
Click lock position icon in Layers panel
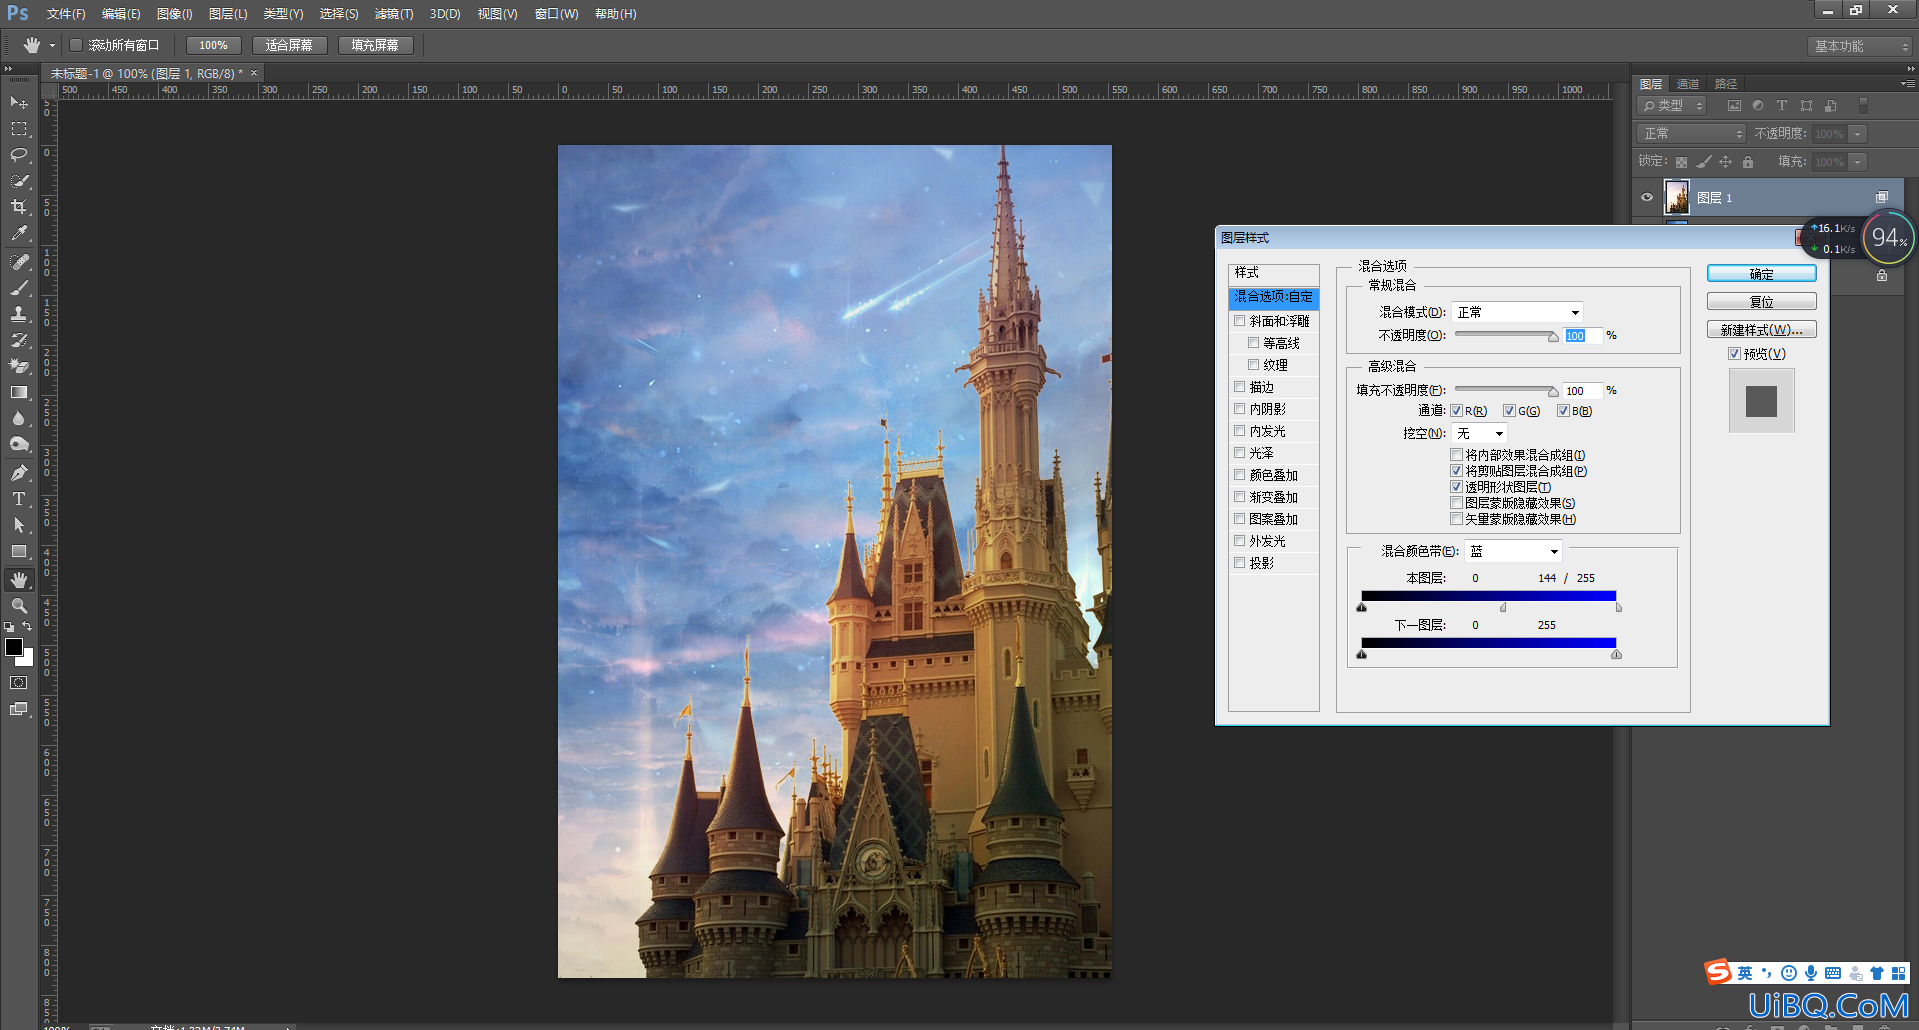click(1725, 162)
